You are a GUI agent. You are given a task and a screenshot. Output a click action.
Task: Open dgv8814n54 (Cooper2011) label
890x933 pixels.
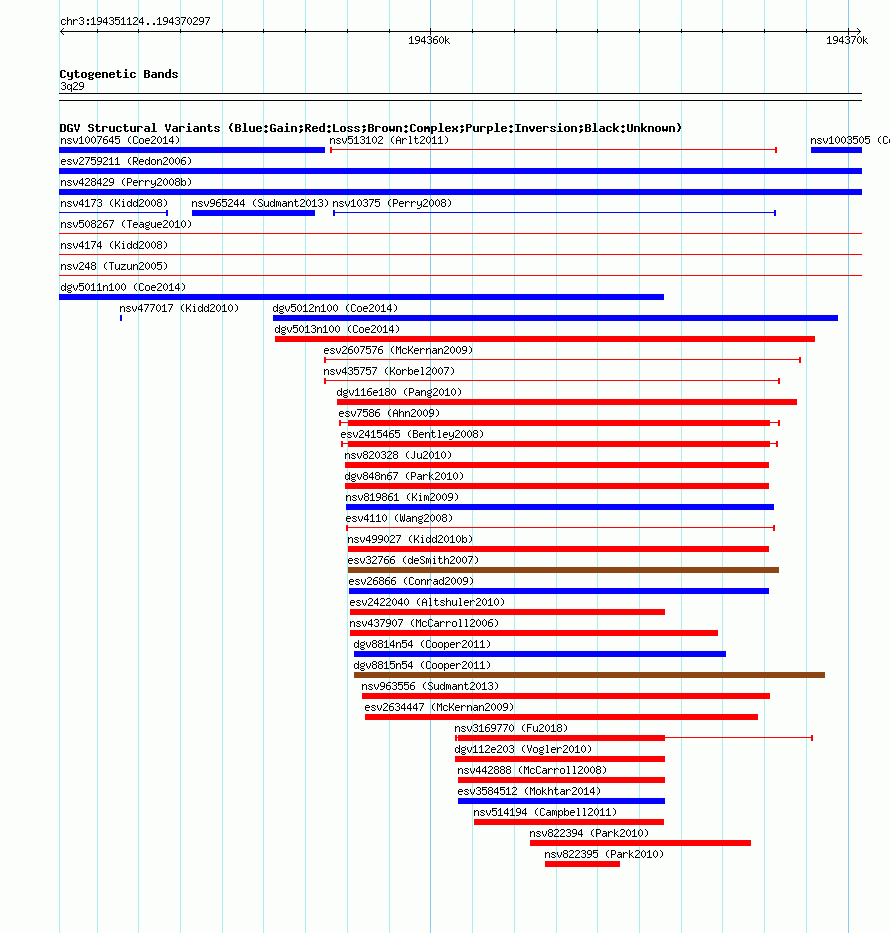(x=422, y=644)
